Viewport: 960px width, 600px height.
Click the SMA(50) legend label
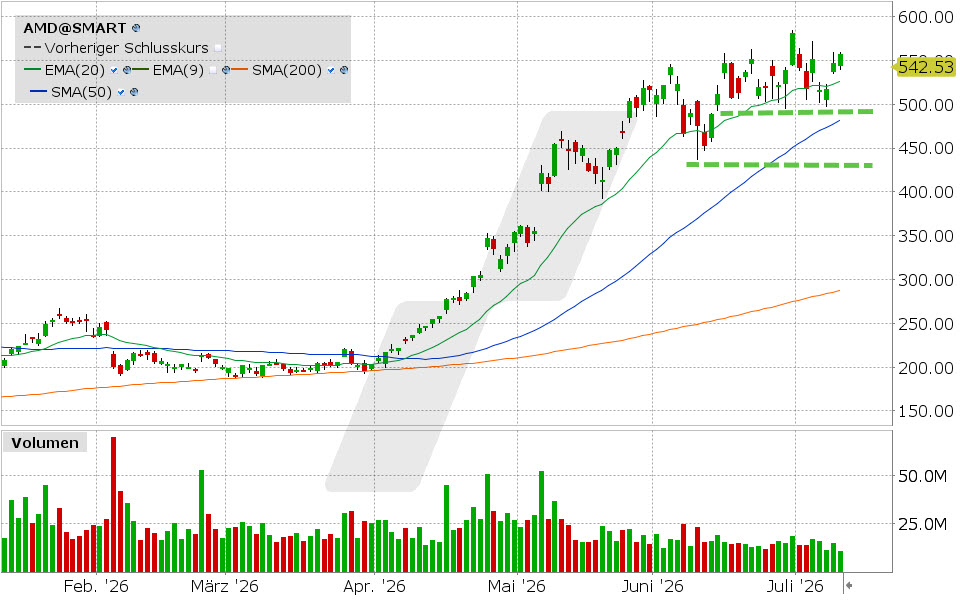click(81, 92)
